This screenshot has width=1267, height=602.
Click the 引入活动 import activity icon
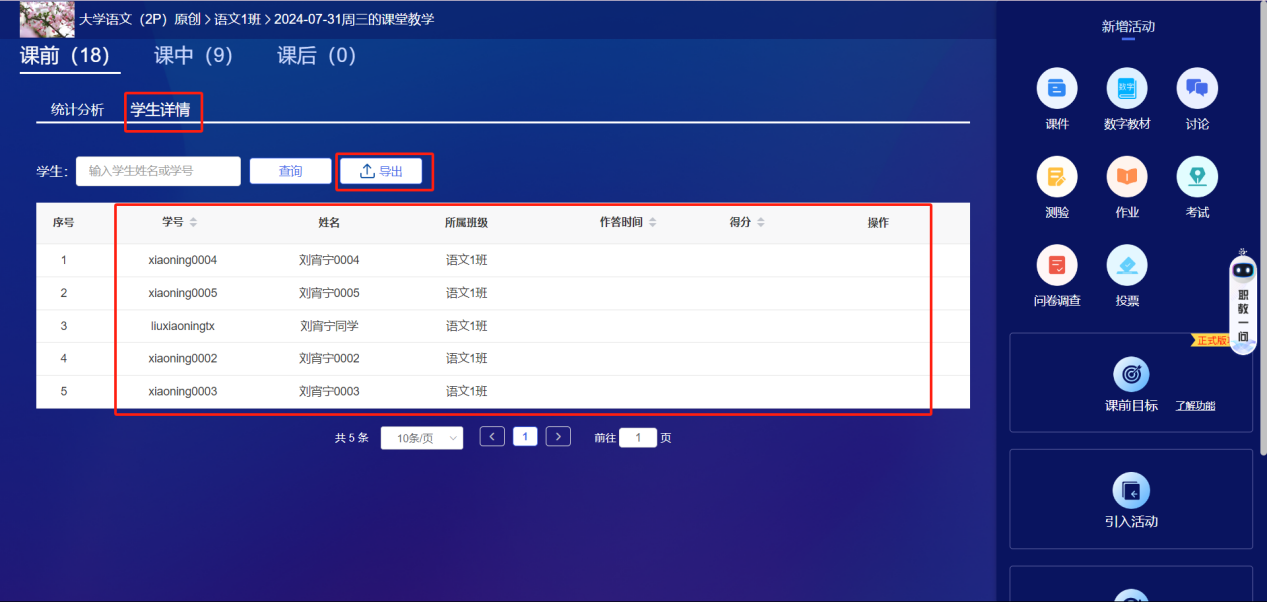(1131, 491)
